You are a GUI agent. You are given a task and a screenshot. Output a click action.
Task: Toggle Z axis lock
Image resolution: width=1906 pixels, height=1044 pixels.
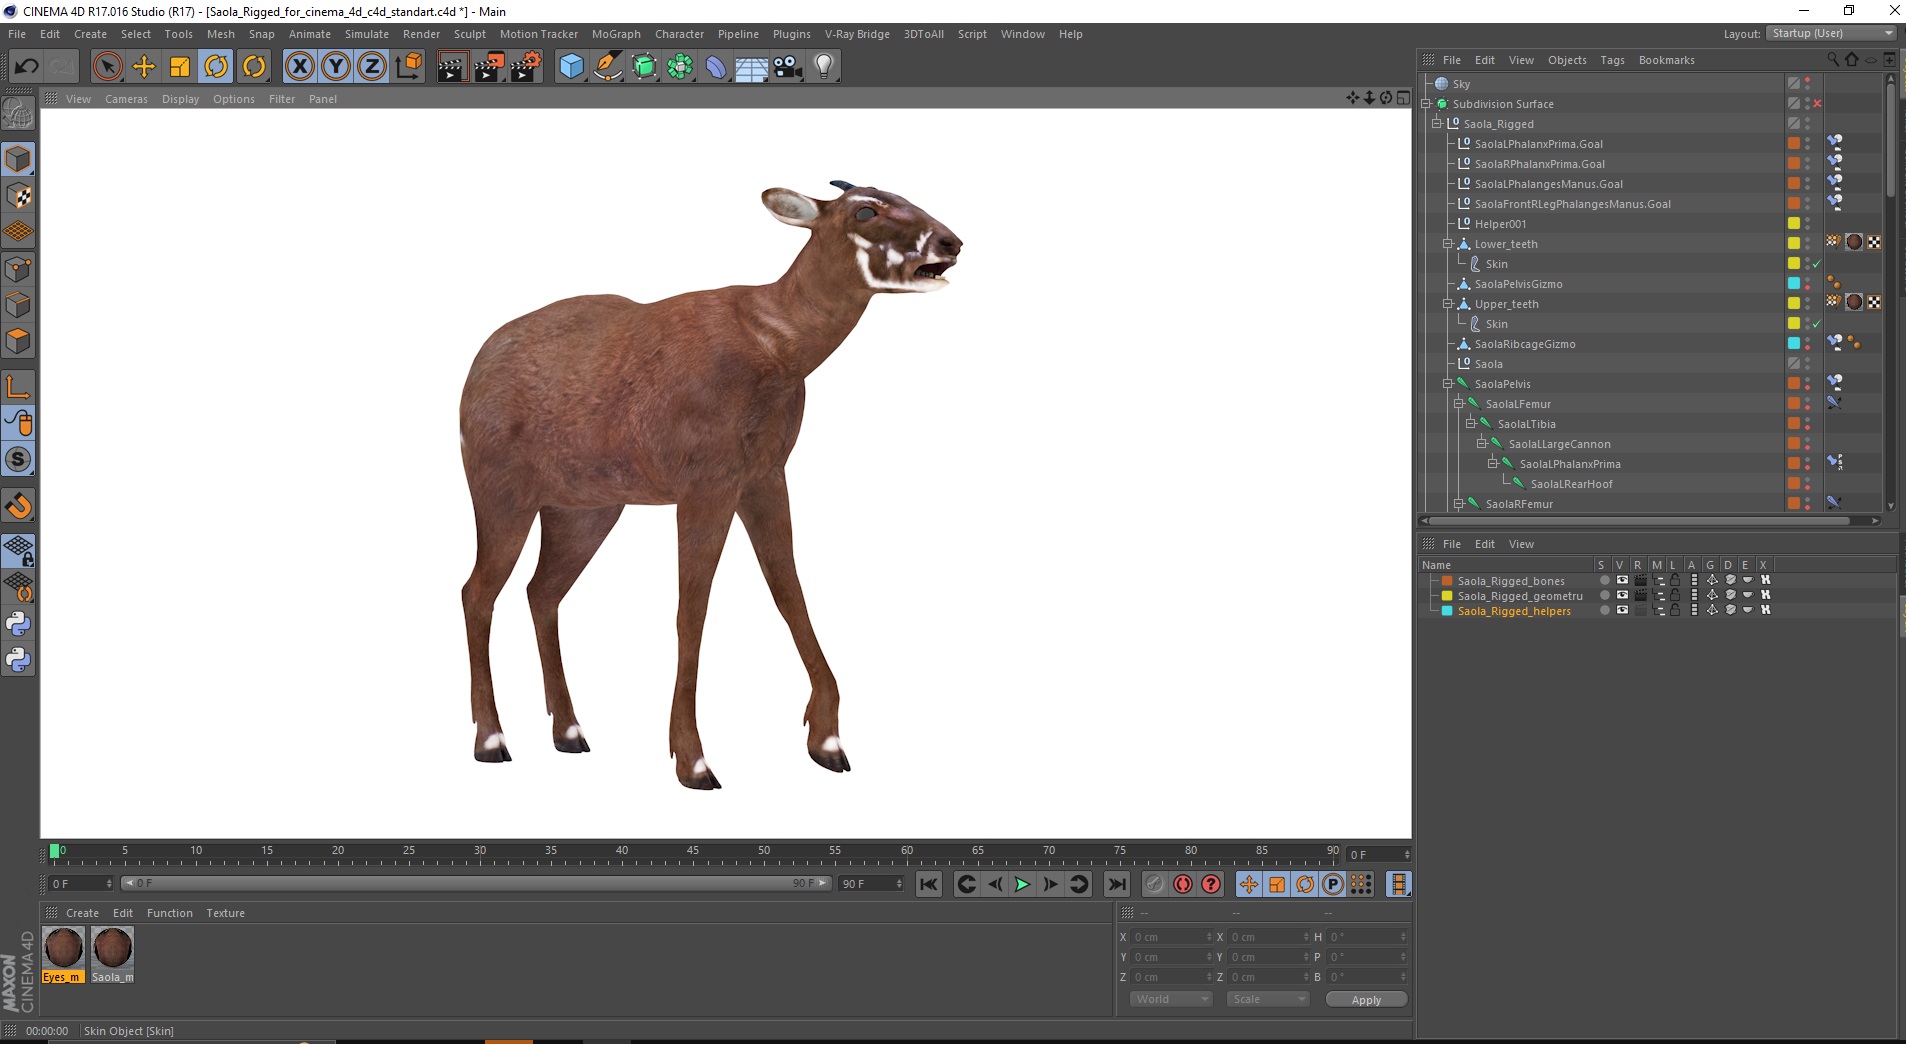372,67
